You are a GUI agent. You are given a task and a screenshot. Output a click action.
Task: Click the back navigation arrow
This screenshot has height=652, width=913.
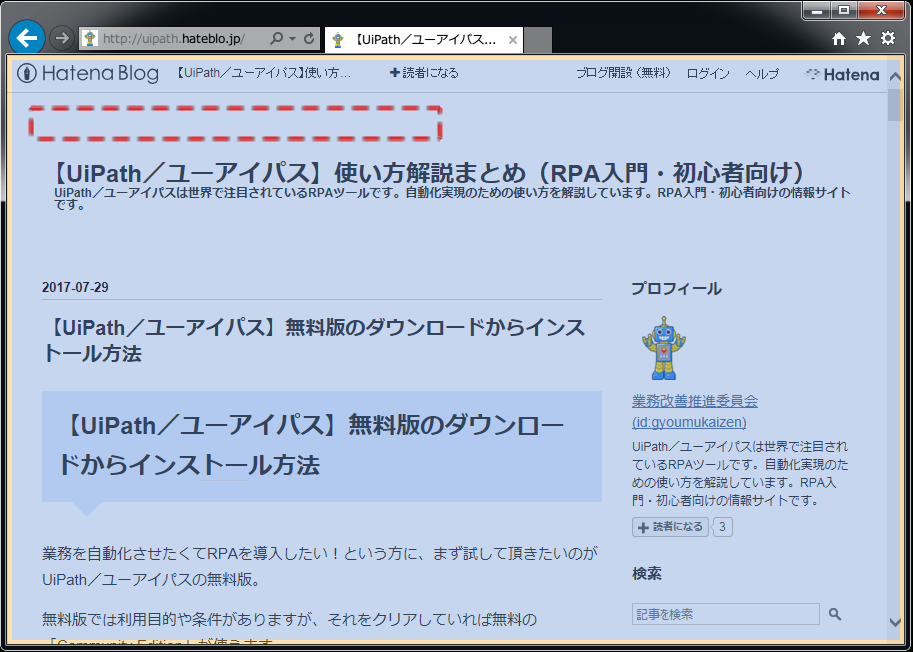[27, 36]
